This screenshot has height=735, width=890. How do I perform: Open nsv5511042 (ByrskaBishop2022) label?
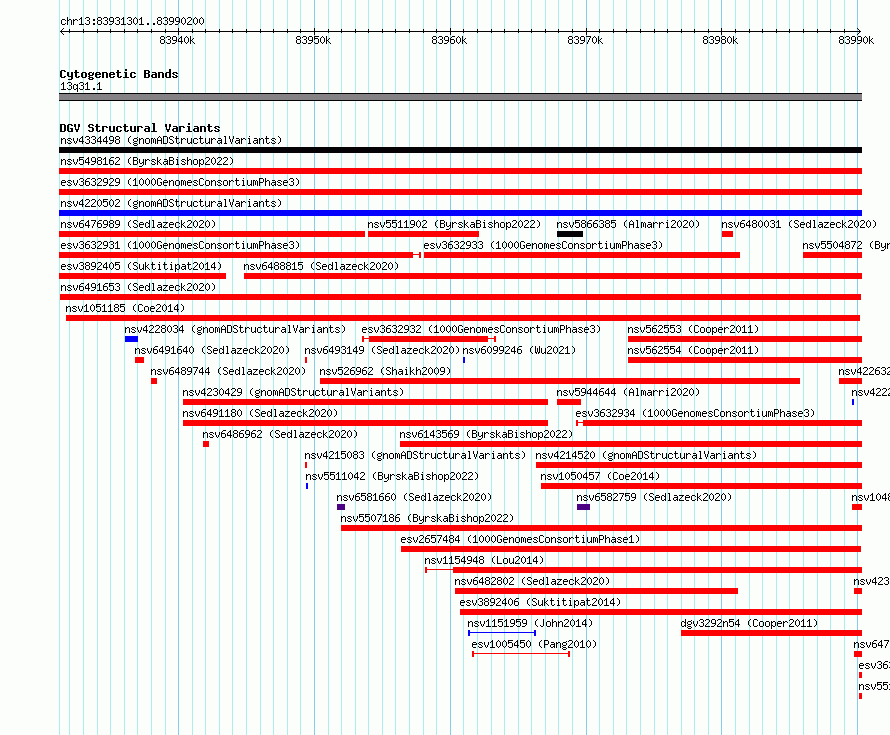pyautogui.click(x=392, y=476)
